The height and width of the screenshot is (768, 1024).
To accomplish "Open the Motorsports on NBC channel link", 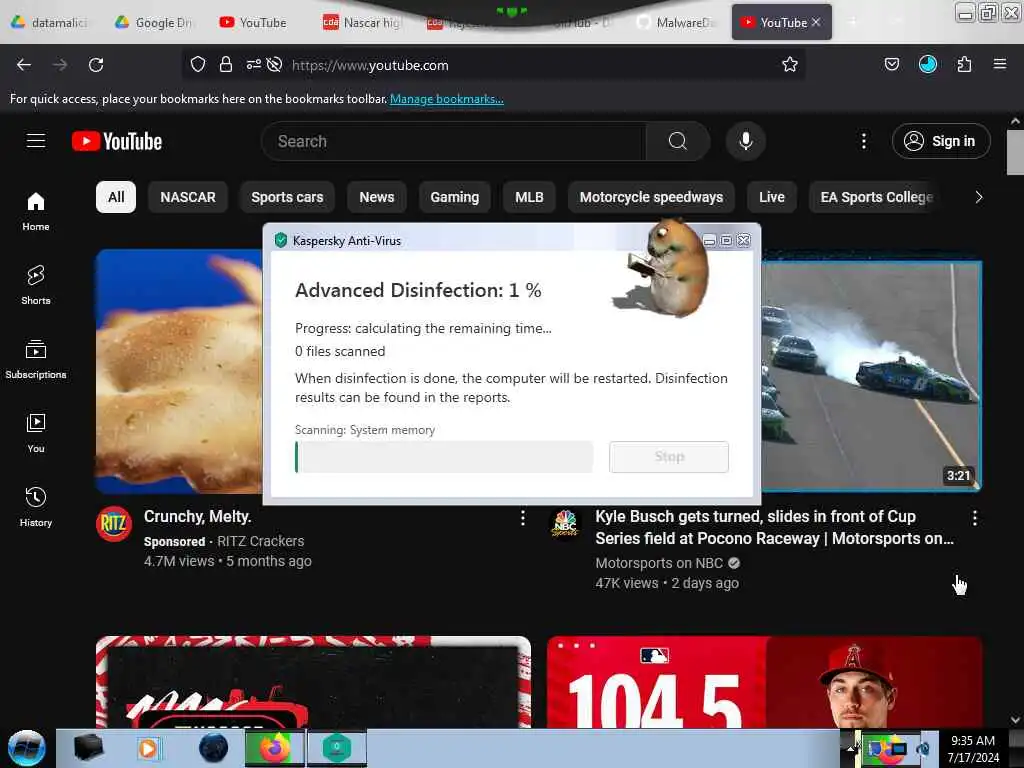I will [x=659, y=563].
